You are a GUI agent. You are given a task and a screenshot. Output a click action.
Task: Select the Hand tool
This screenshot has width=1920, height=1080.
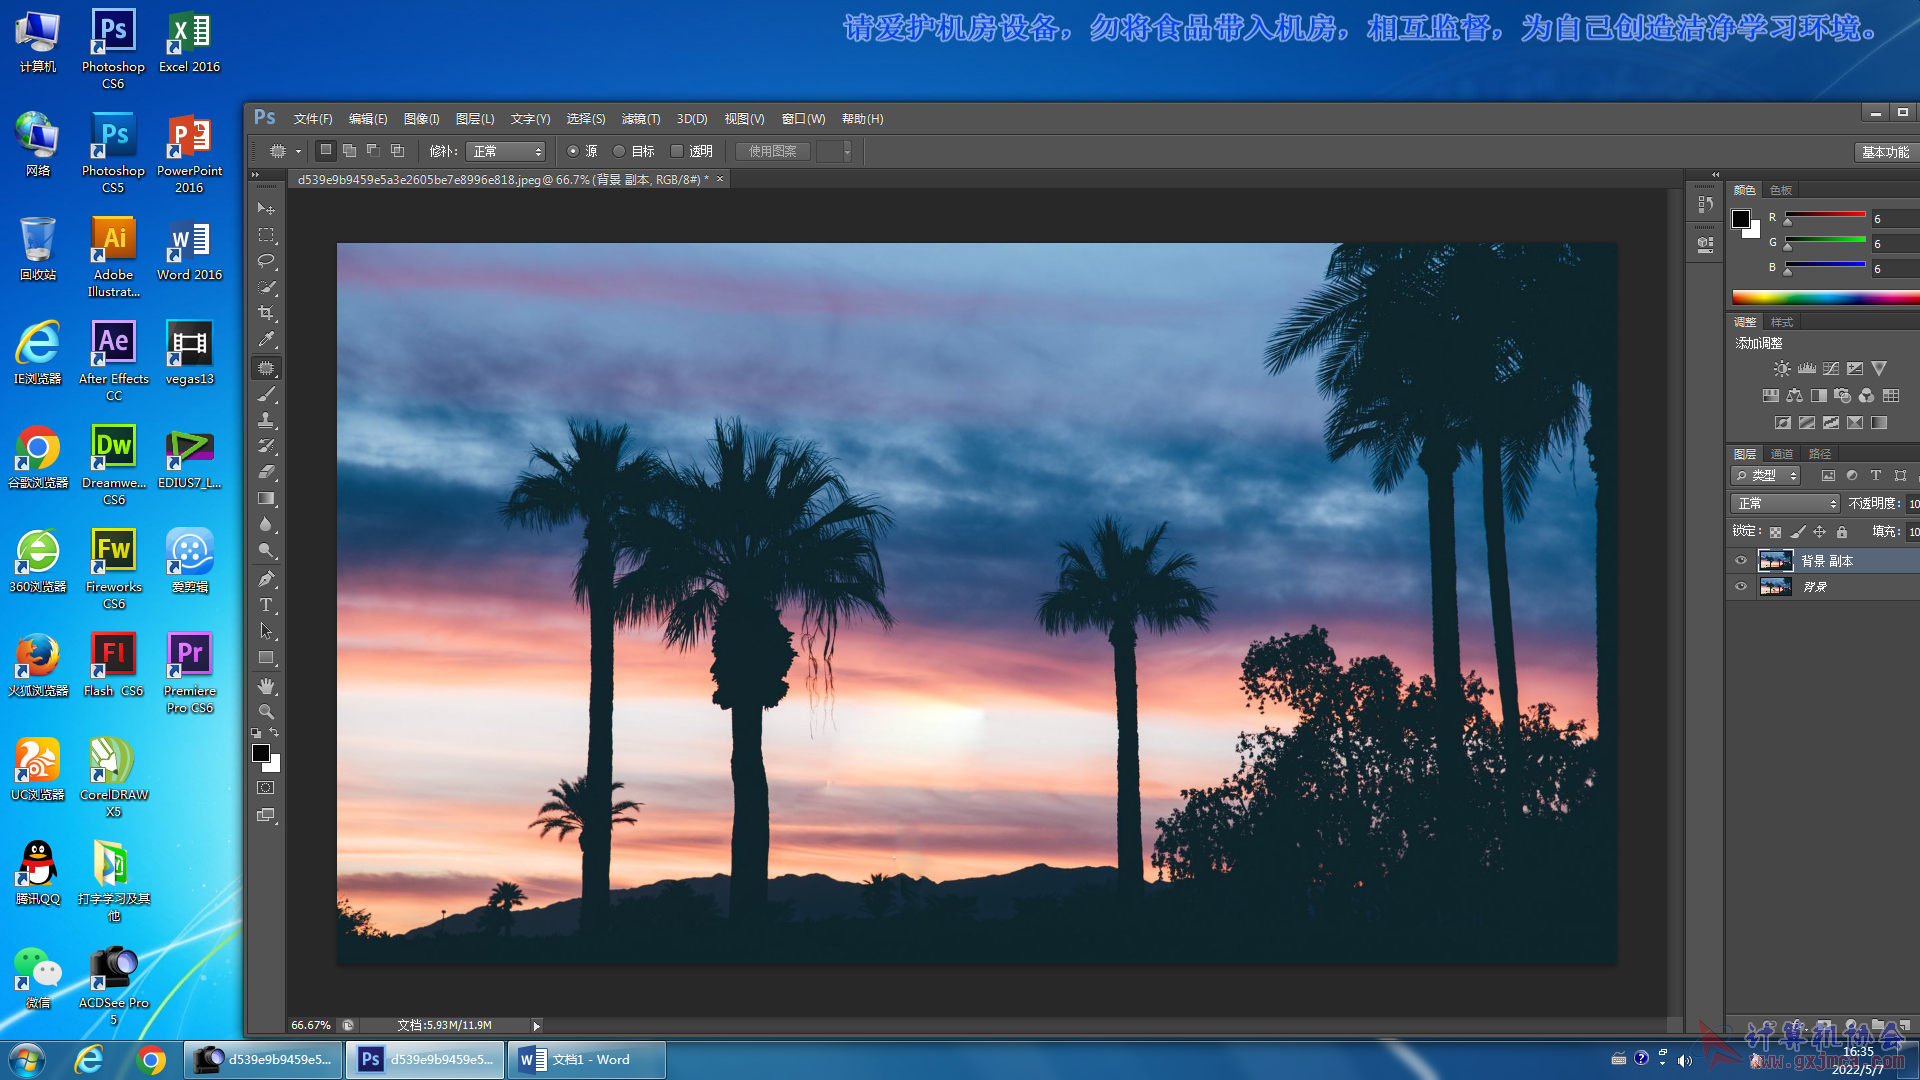pos(266,686)
